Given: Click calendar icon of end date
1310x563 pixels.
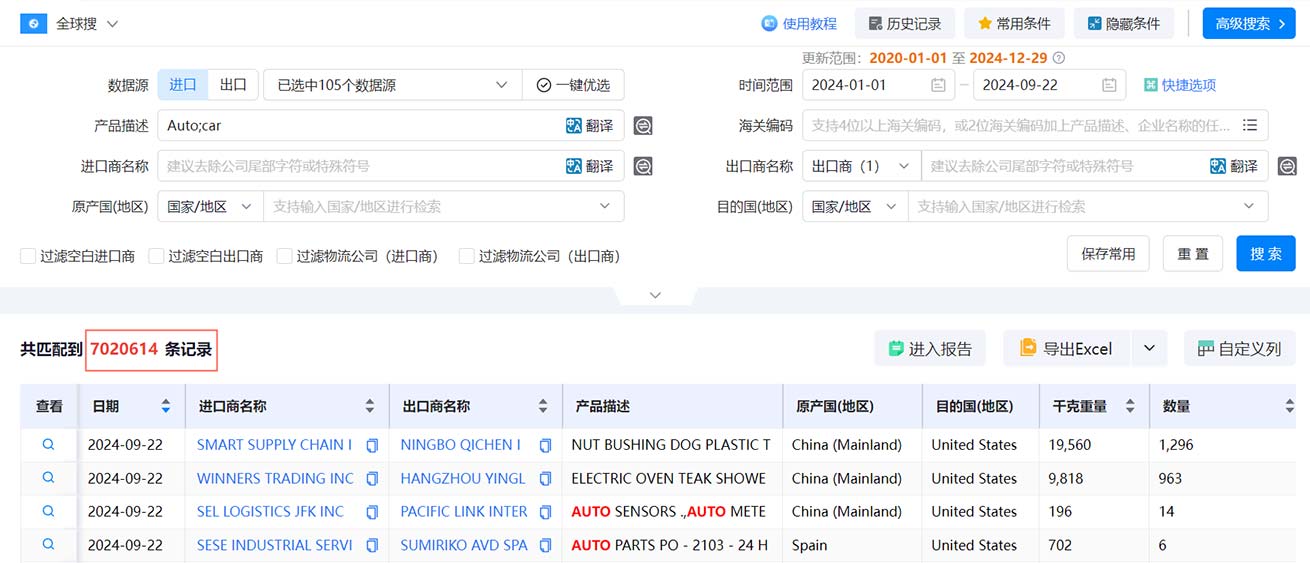Looking at the screenshot, I should click(x=1109, y=85).
